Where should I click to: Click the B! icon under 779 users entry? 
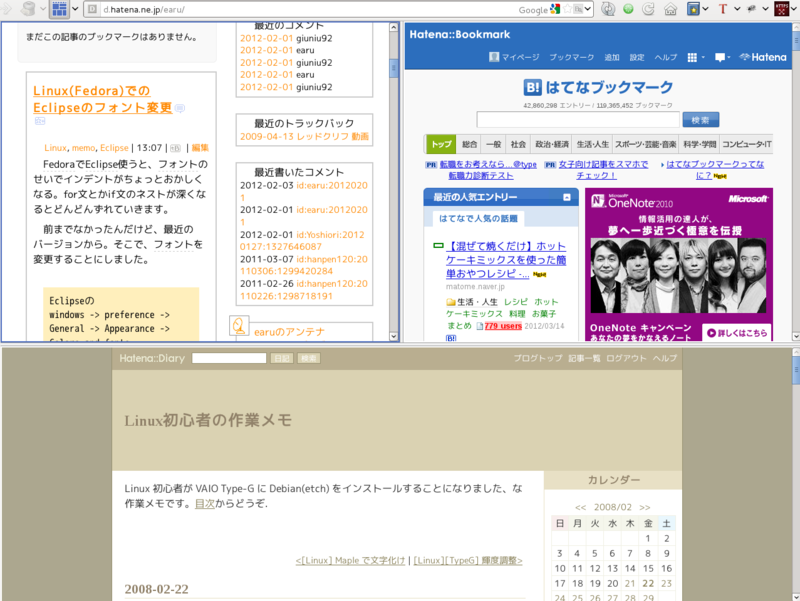pyautogui.click(x=451, y=338)
